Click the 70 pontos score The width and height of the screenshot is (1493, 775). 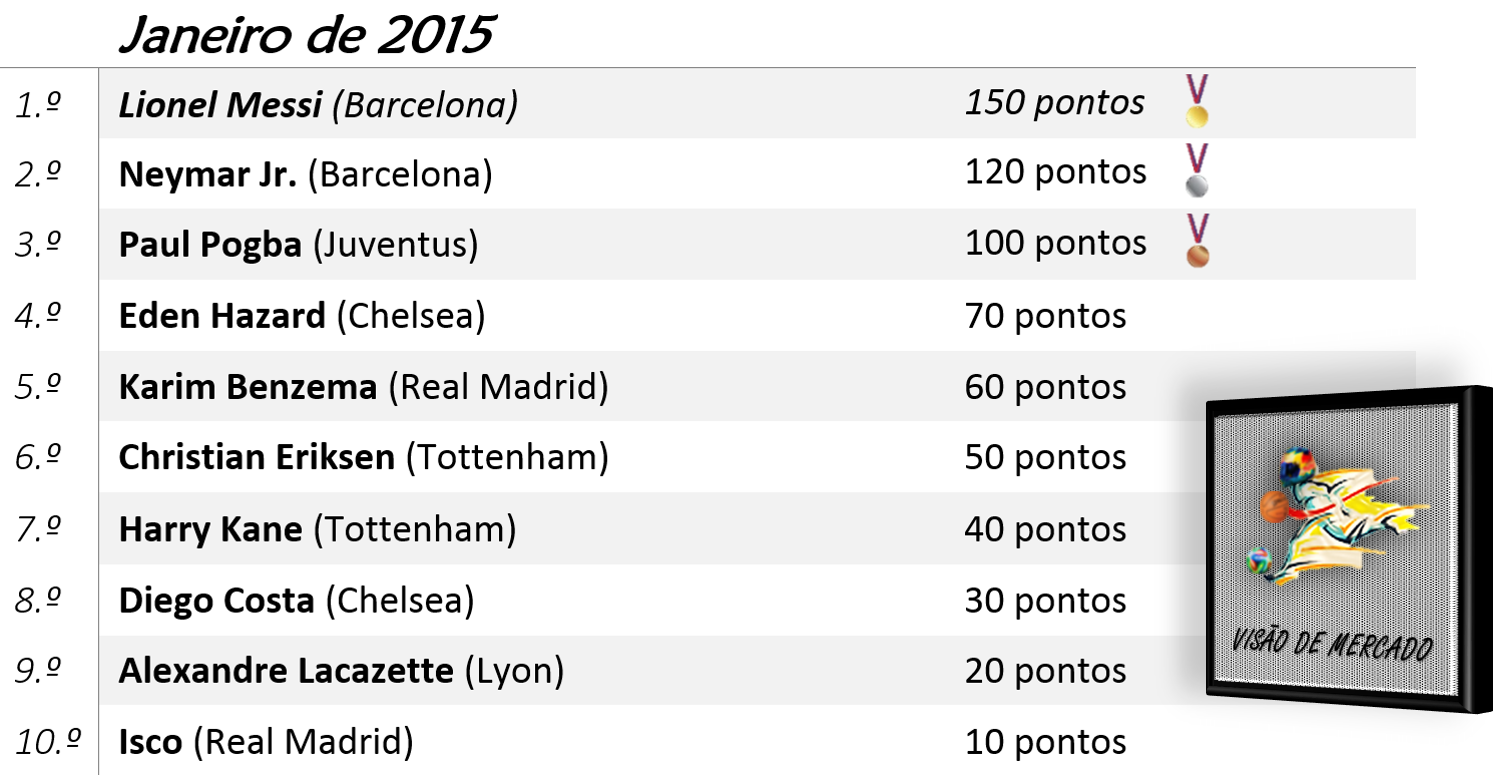1046,316
